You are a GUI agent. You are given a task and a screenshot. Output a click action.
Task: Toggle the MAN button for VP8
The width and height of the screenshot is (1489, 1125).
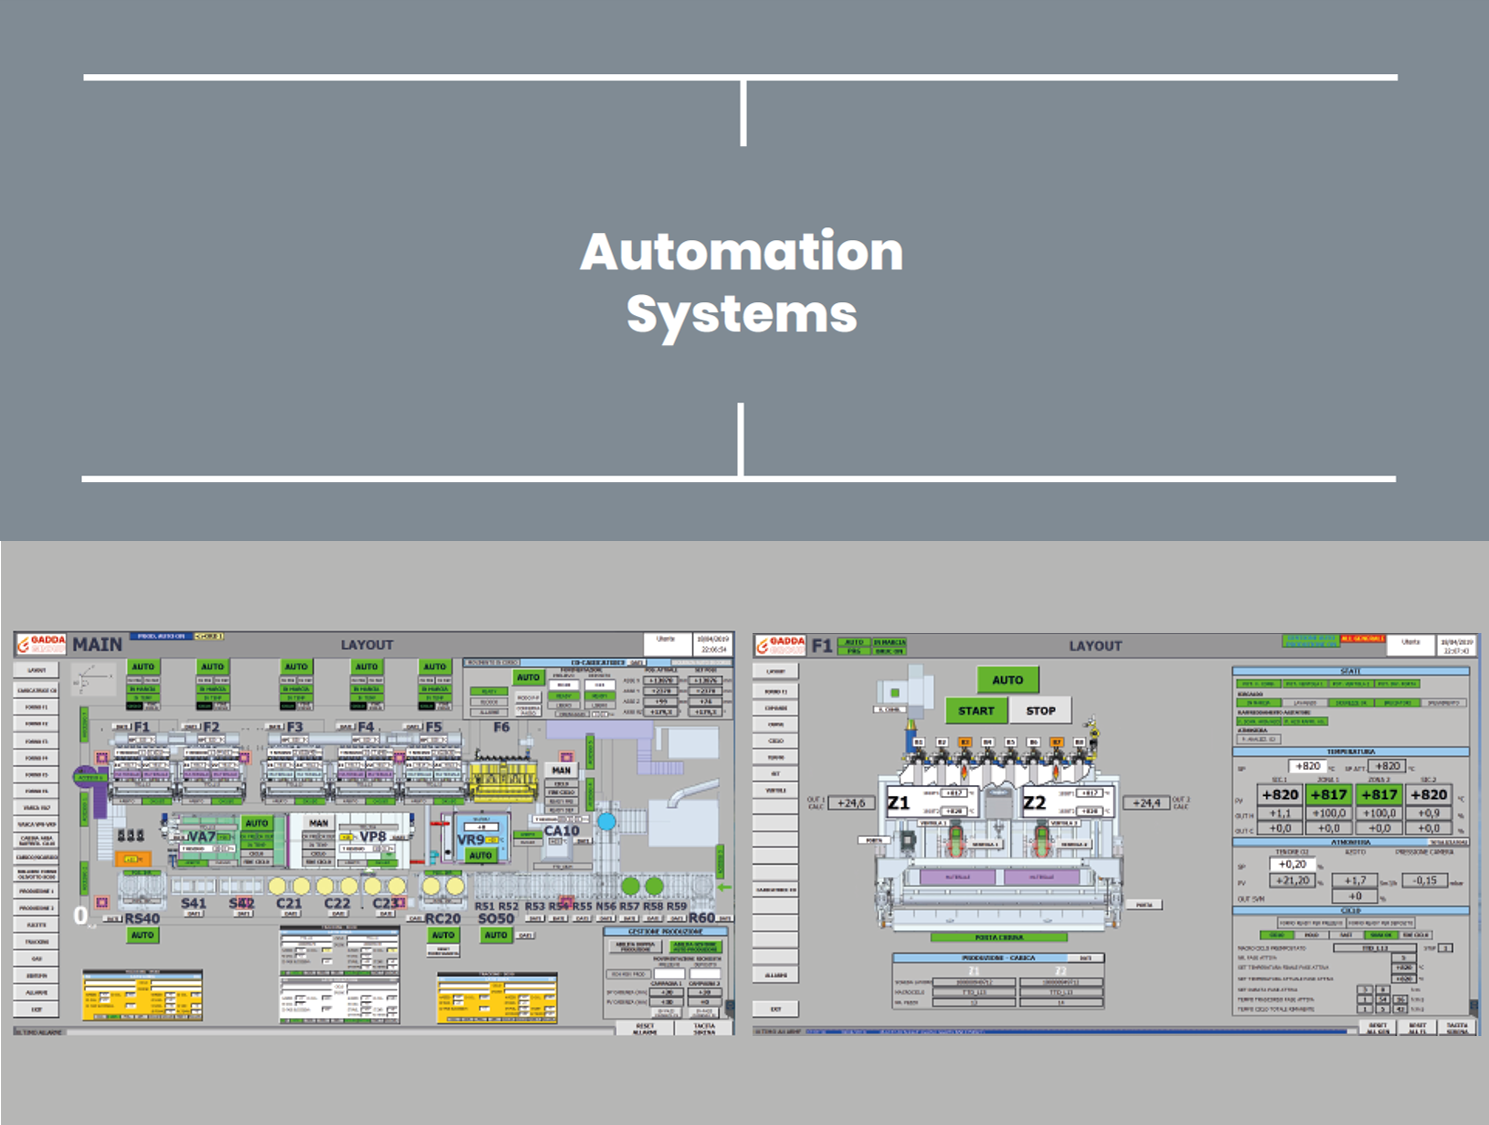tap(319, 823)
